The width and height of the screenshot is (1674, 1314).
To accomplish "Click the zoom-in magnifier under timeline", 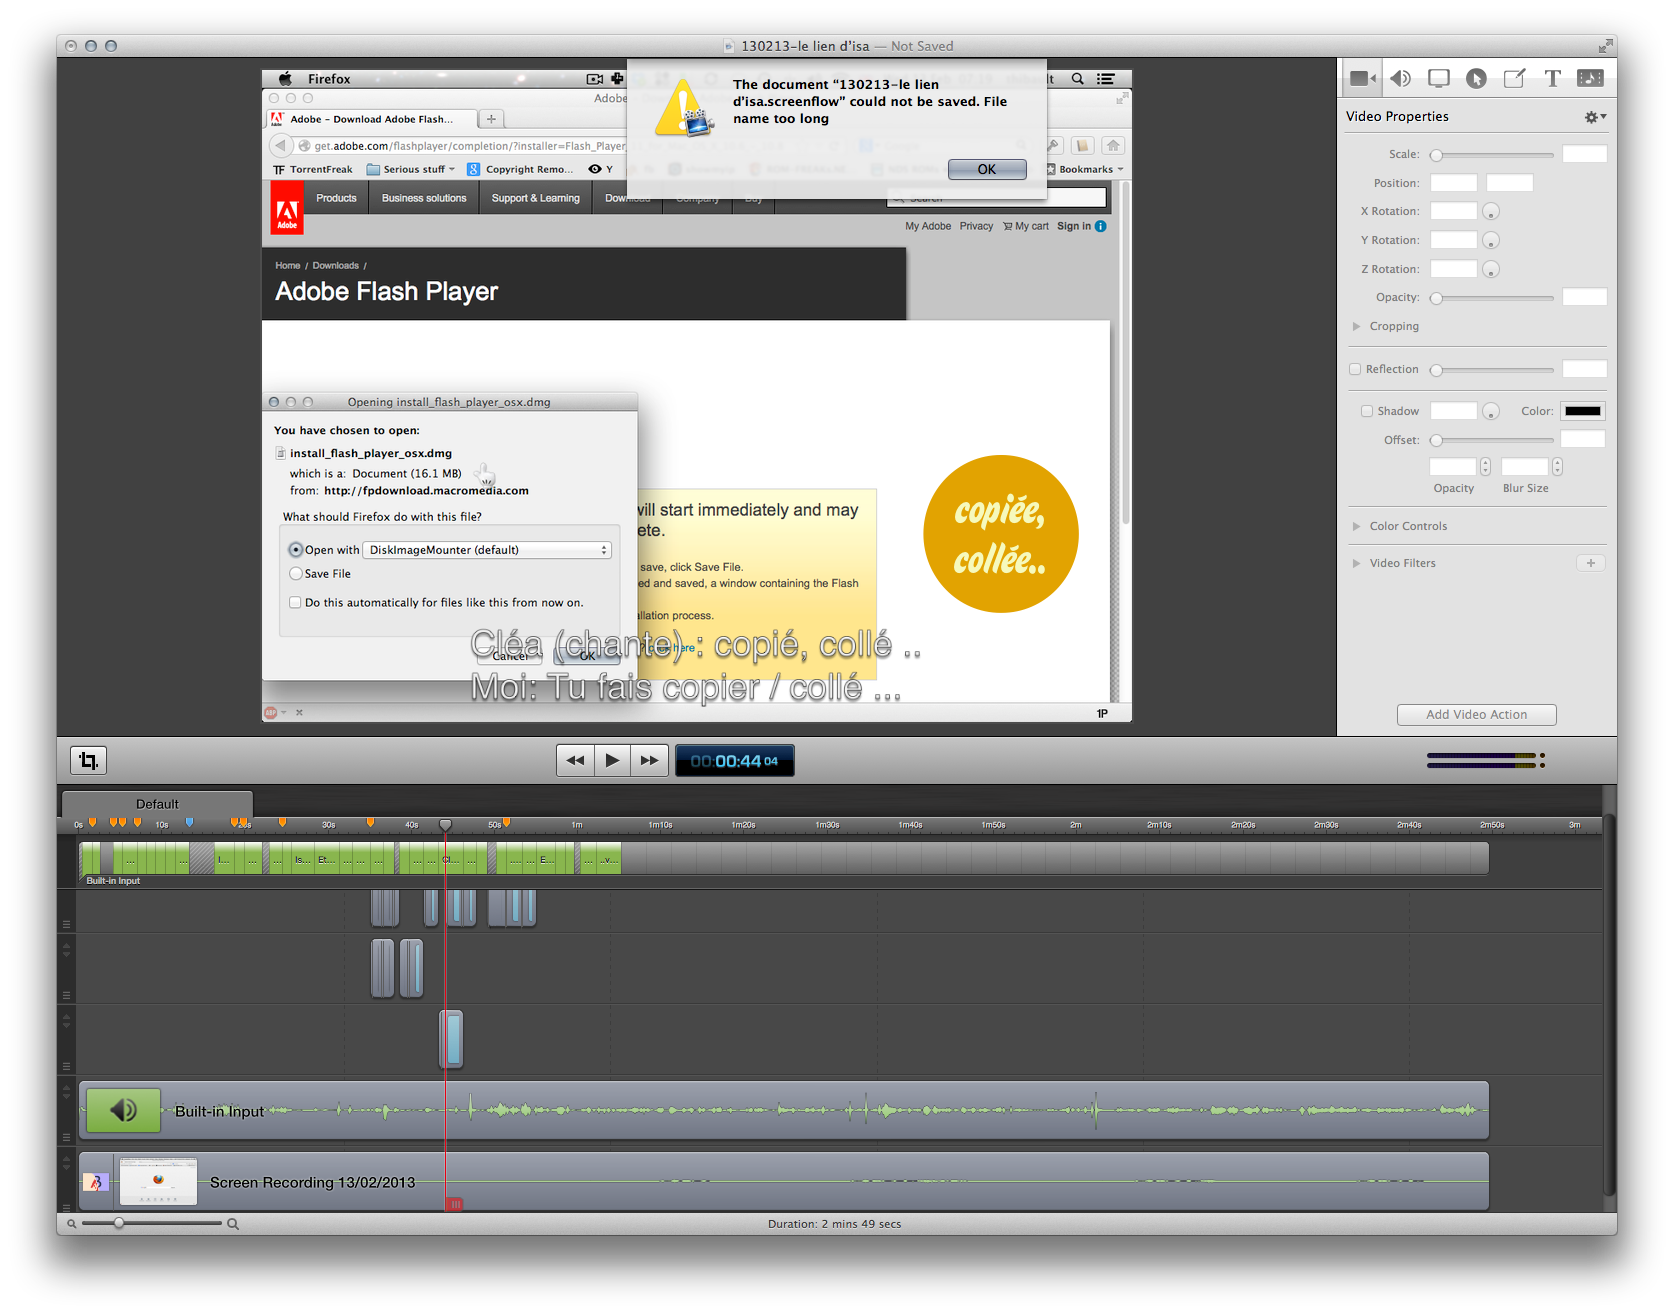I will tap(233, 1224).
